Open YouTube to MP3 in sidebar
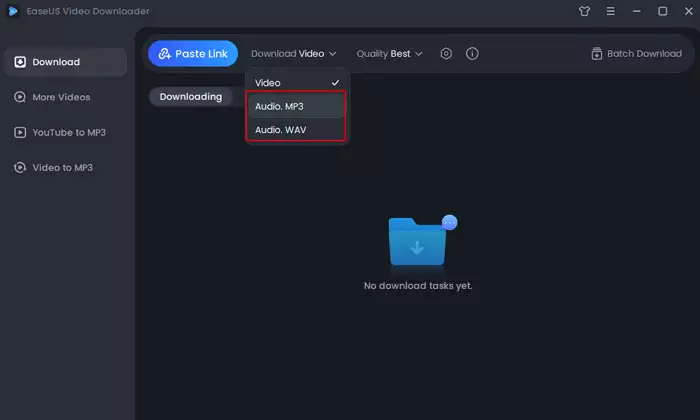Screen dimensions: 700x420 tap(60, 133)
